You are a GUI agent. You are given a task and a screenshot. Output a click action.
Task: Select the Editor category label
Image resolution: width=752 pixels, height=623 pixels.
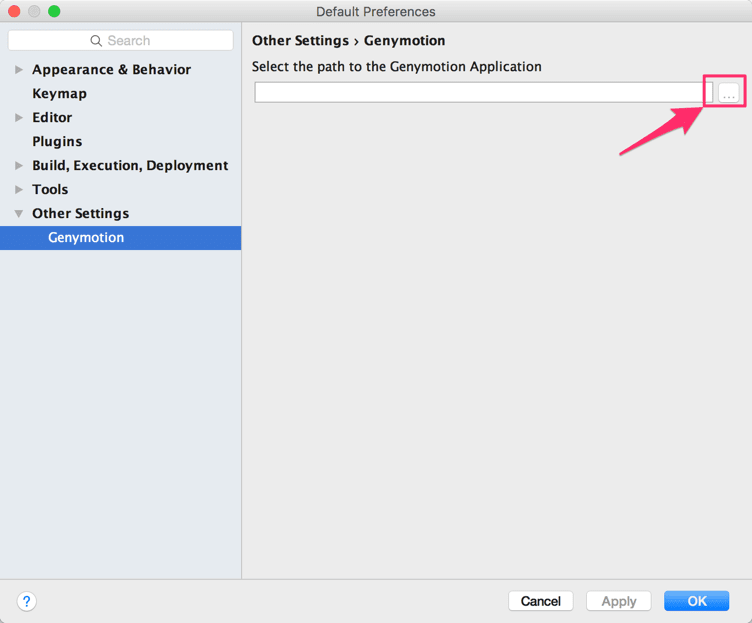[52, 118]
